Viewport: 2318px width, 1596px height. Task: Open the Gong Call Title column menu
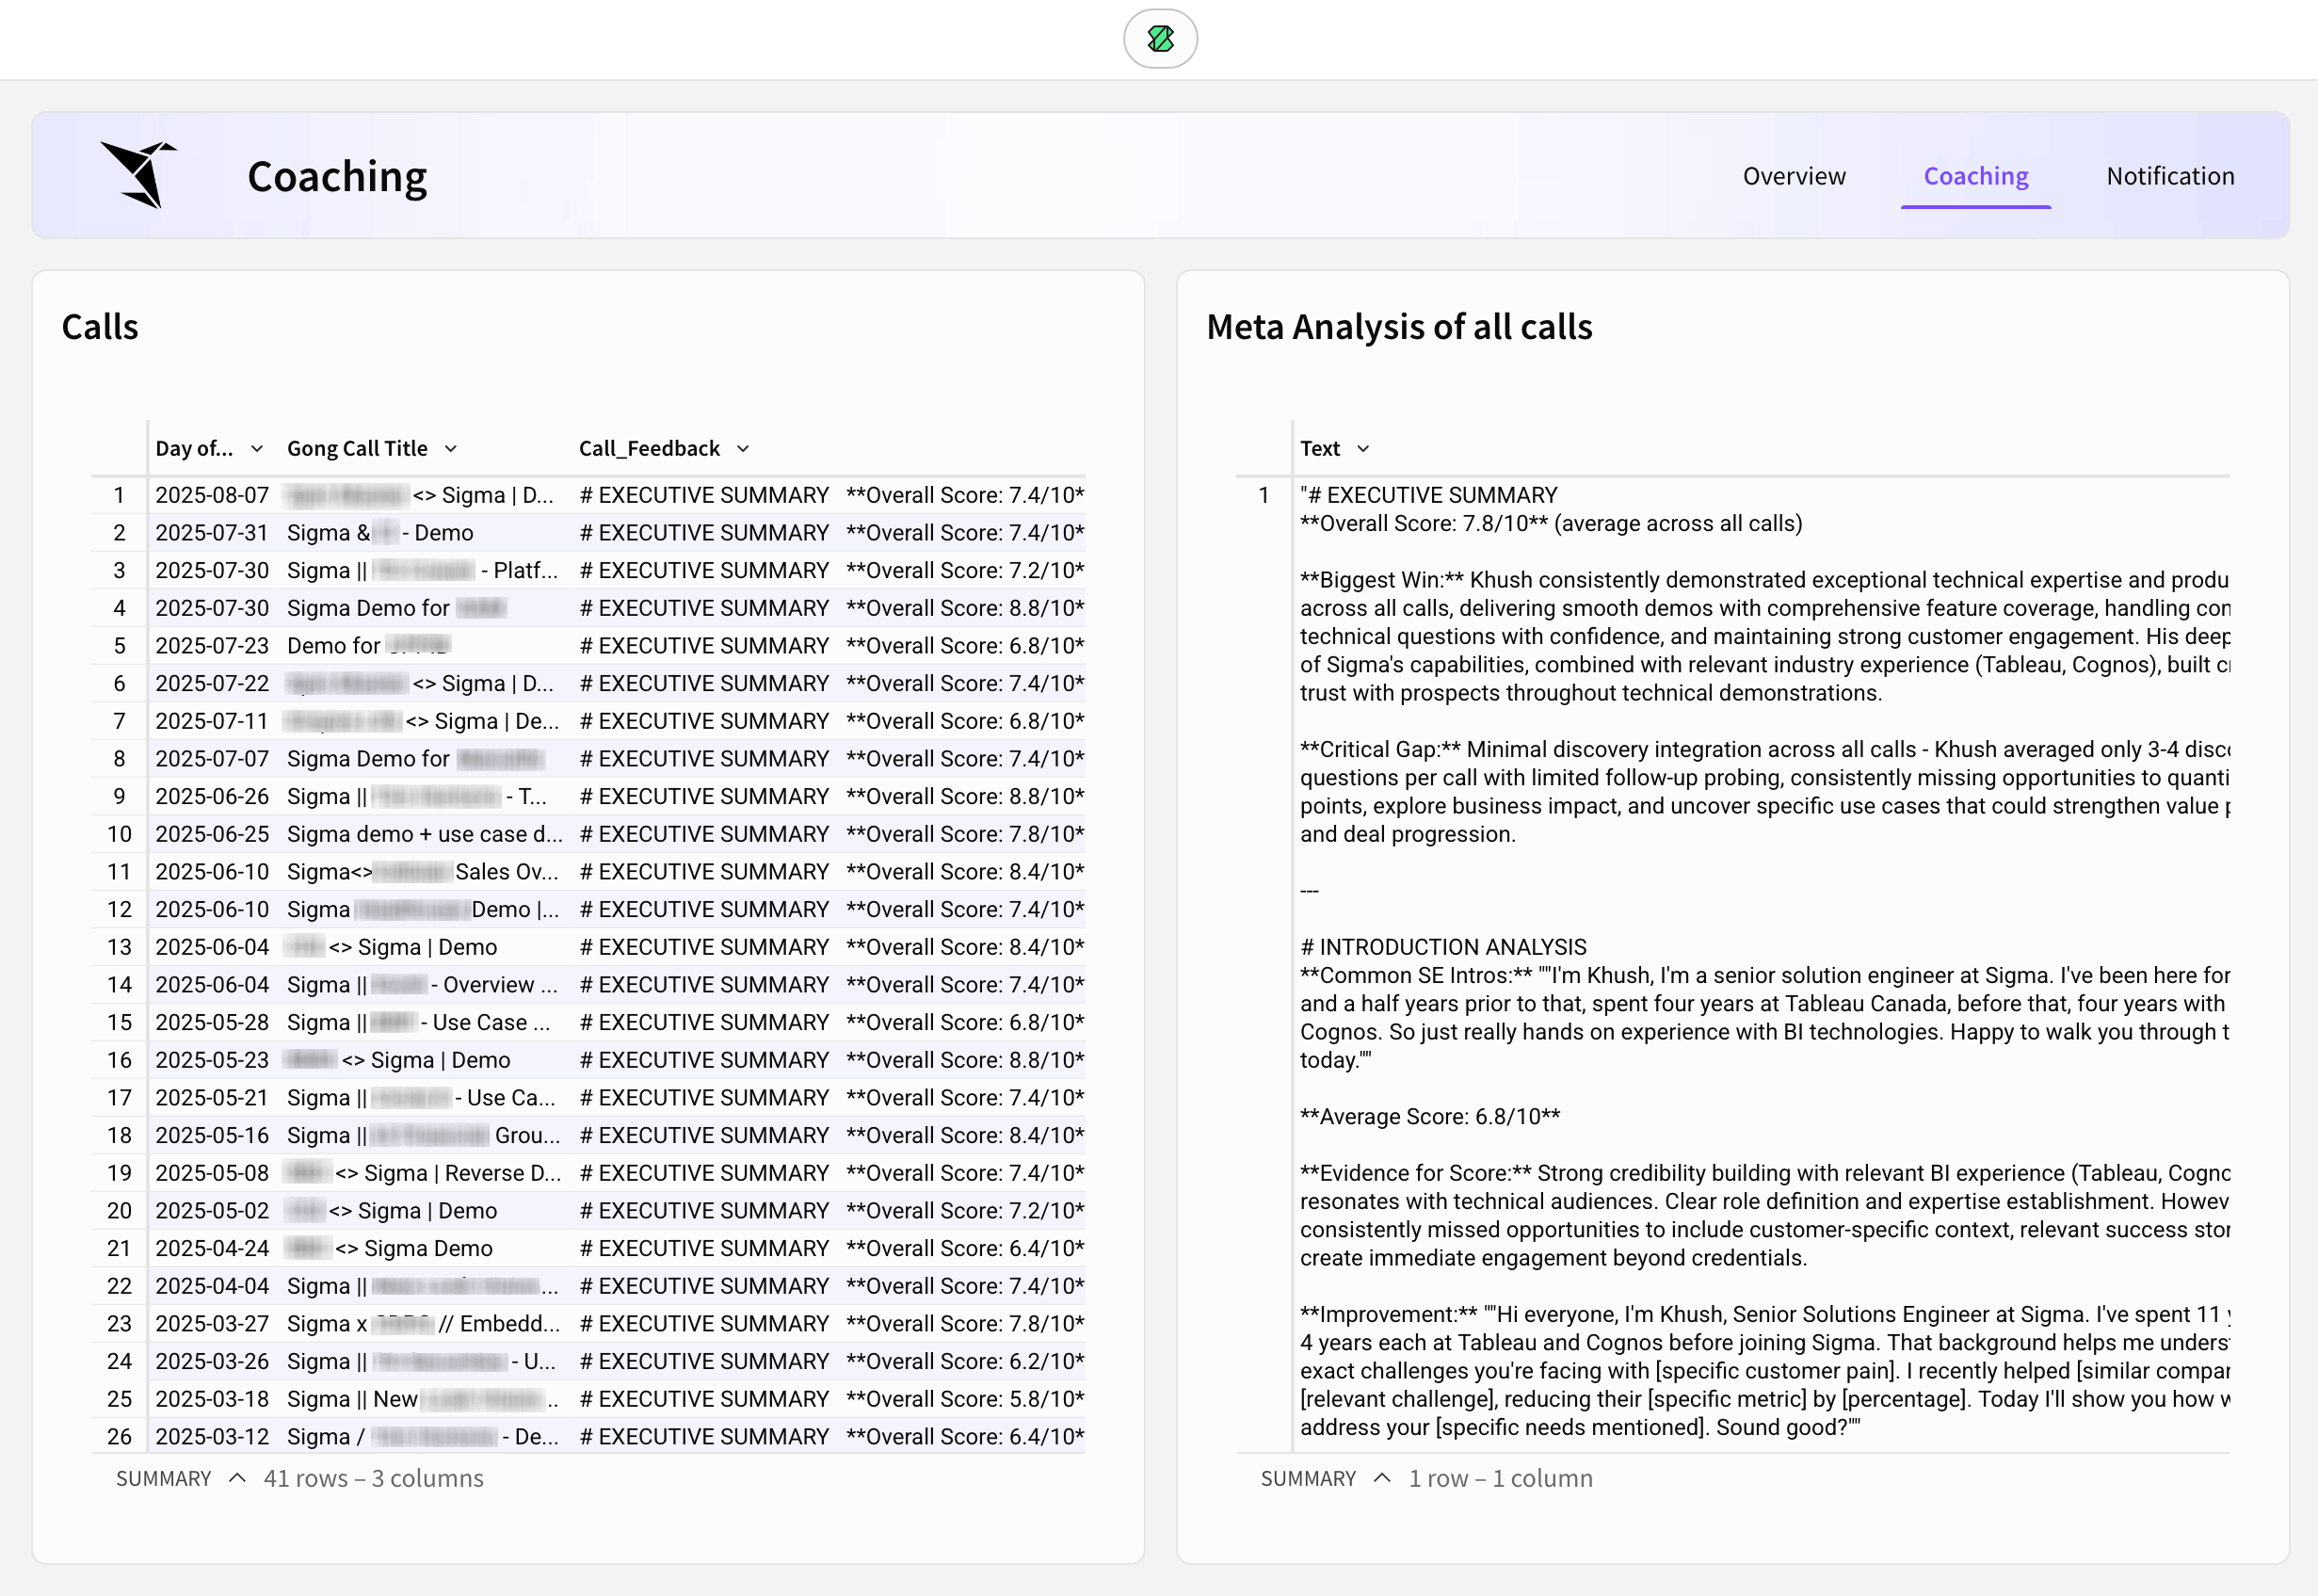(450, 449)
